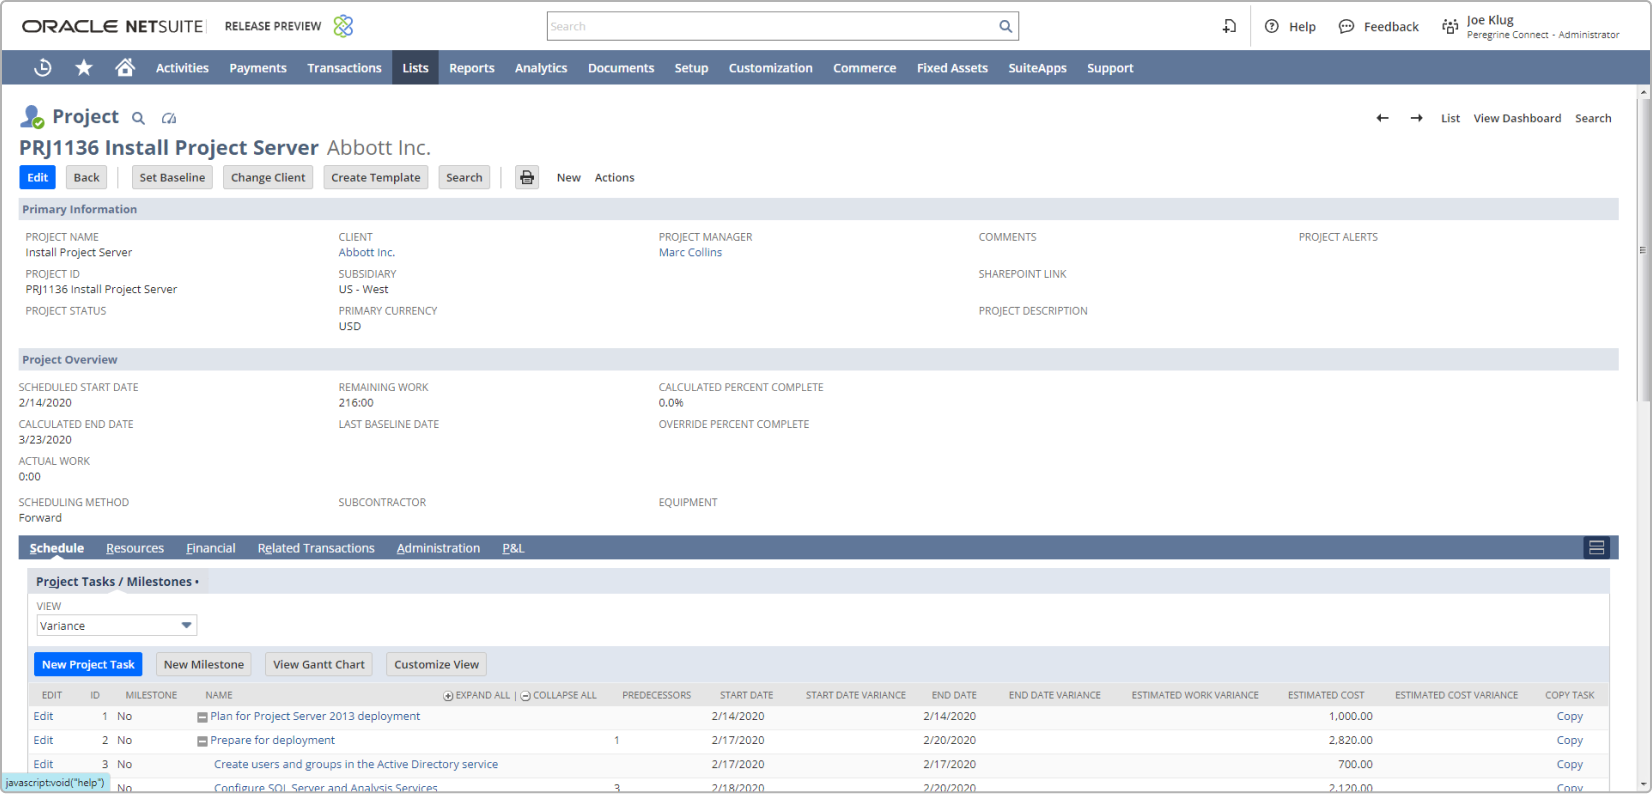
Task: Open the SuiteApps menu
Action: coord(1037,68)
